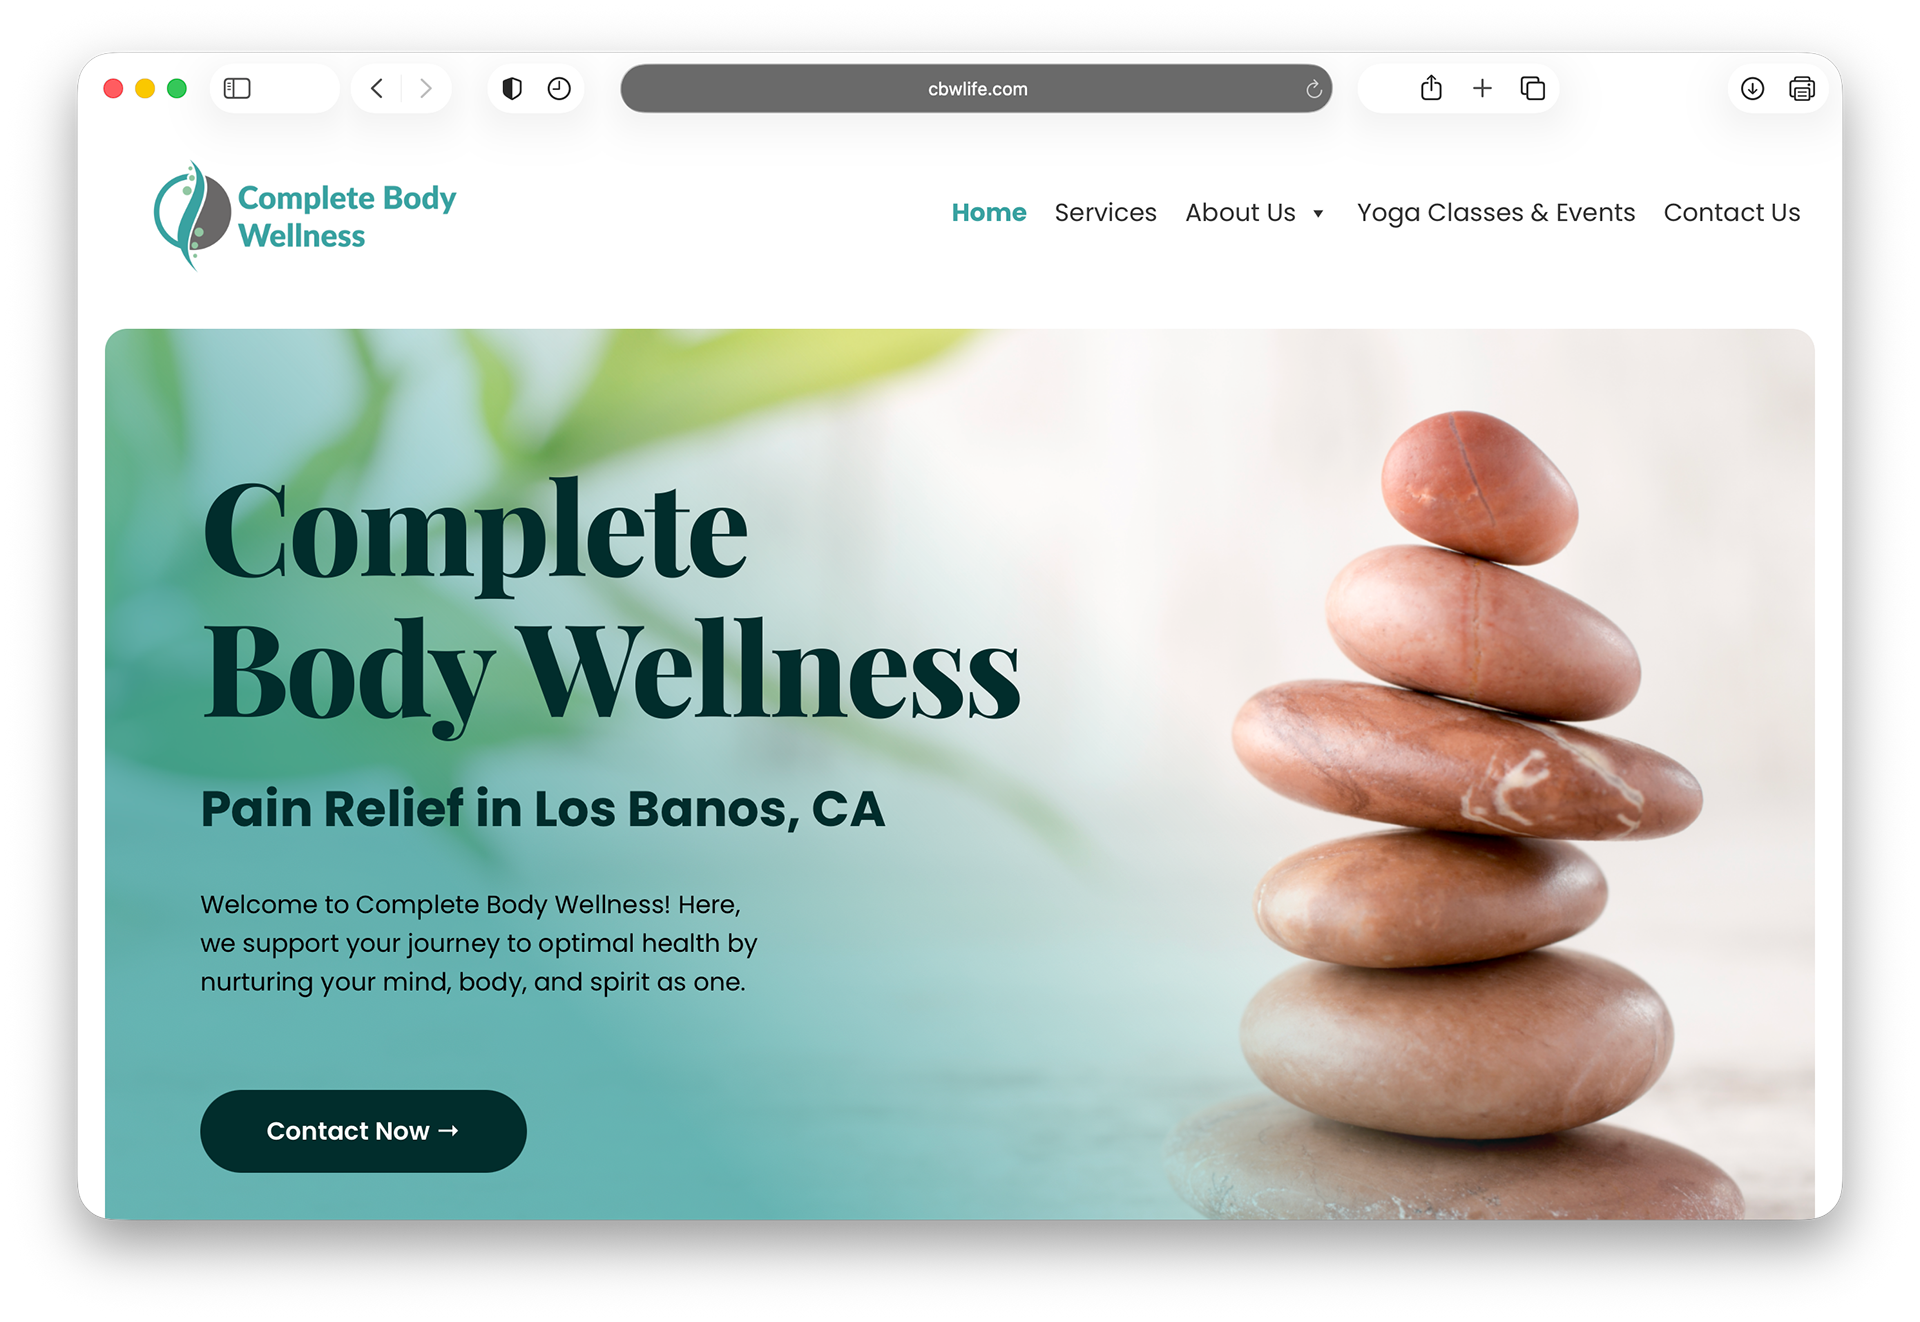Click the cbwlife.com address bar
Viewport: 1920px width, 1322px height.
click(x=976, y=89)
